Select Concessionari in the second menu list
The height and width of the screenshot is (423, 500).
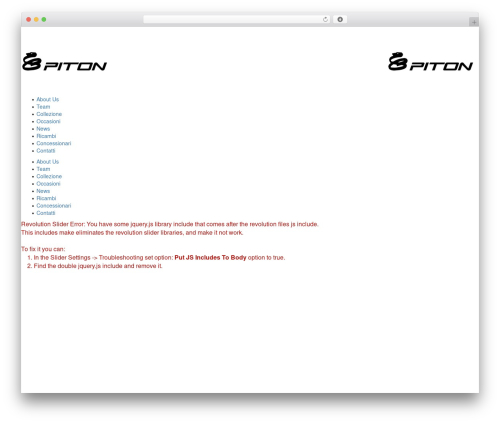click(x=54, y=206)
